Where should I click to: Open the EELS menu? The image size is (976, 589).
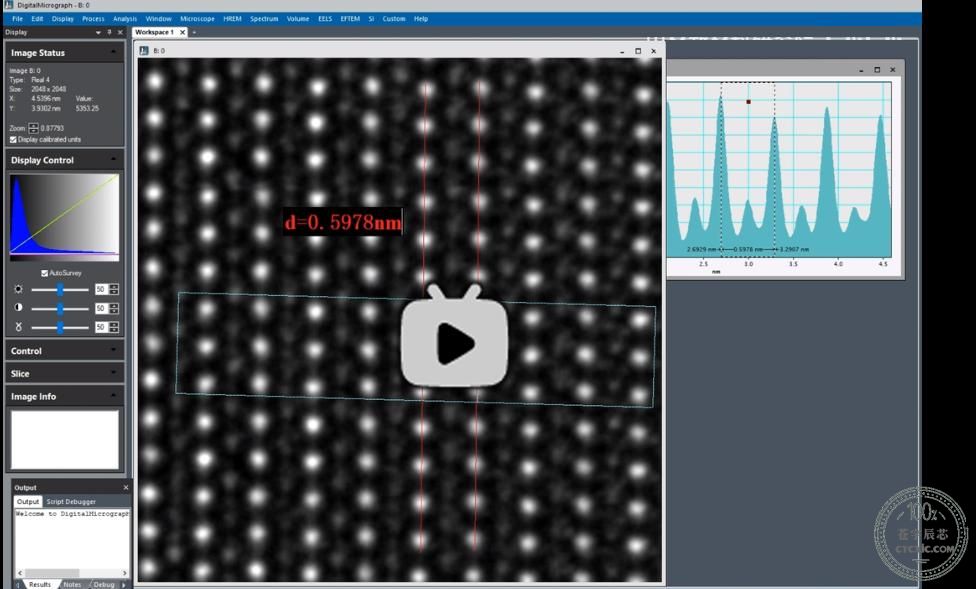[x=325, y=19]
